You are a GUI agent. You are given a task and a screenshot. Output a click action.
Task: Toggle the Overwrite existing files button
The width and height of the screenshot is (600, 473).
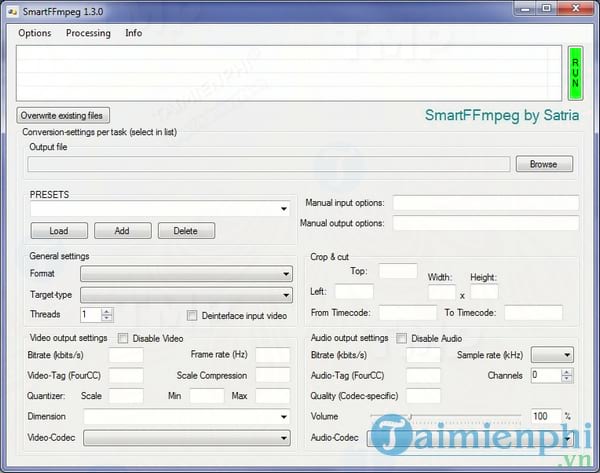pos(63,115)
